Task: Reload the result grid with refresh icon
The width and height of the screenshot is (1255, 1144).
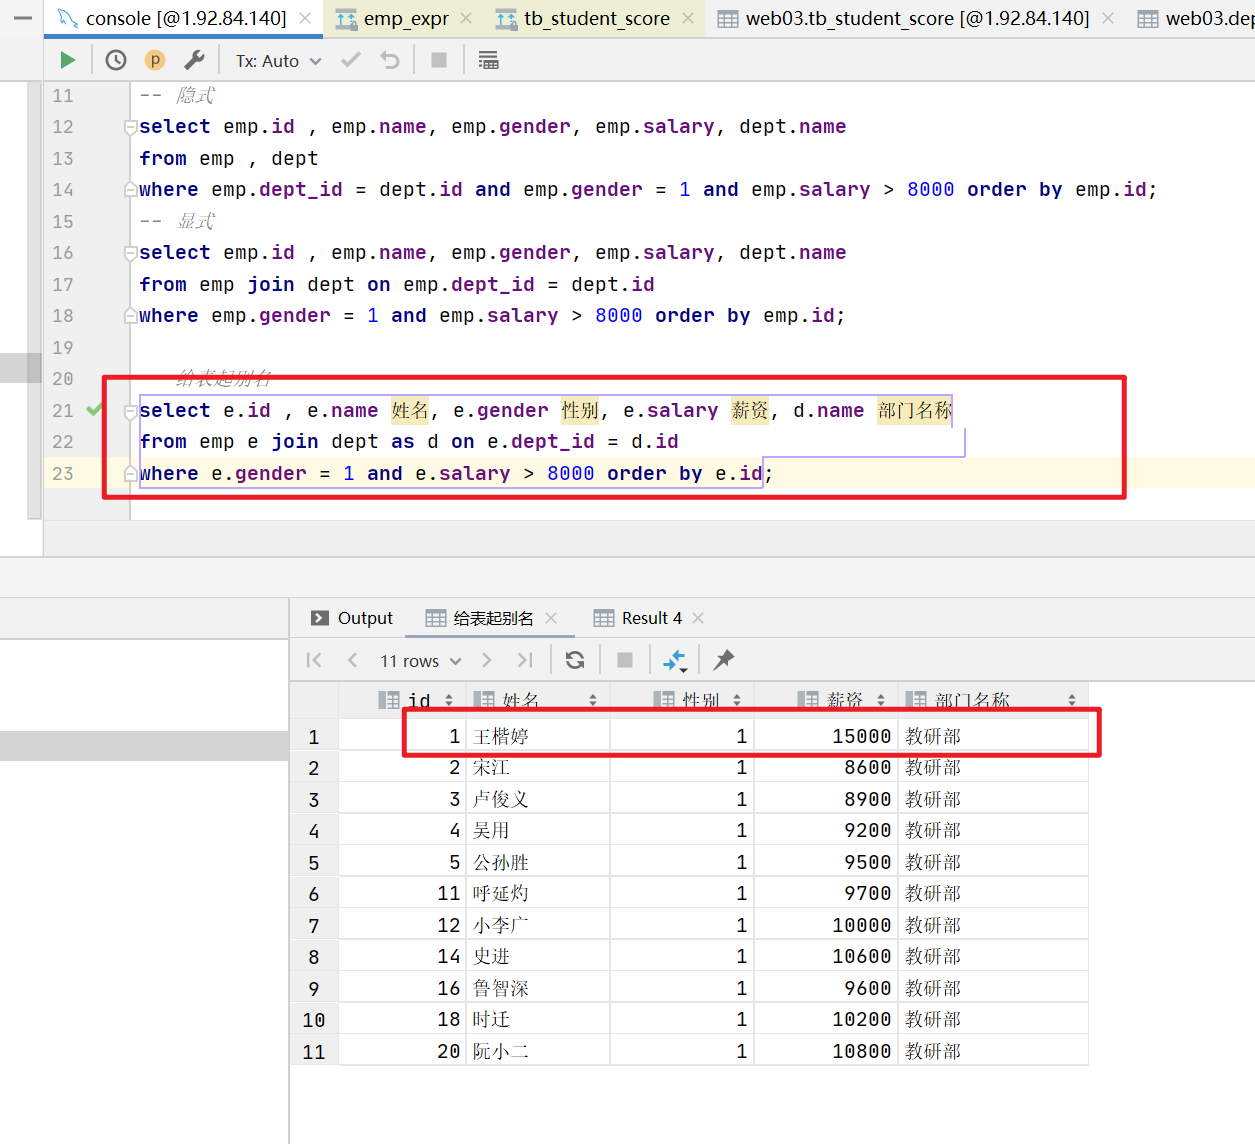Action: [x=575, y=660]
